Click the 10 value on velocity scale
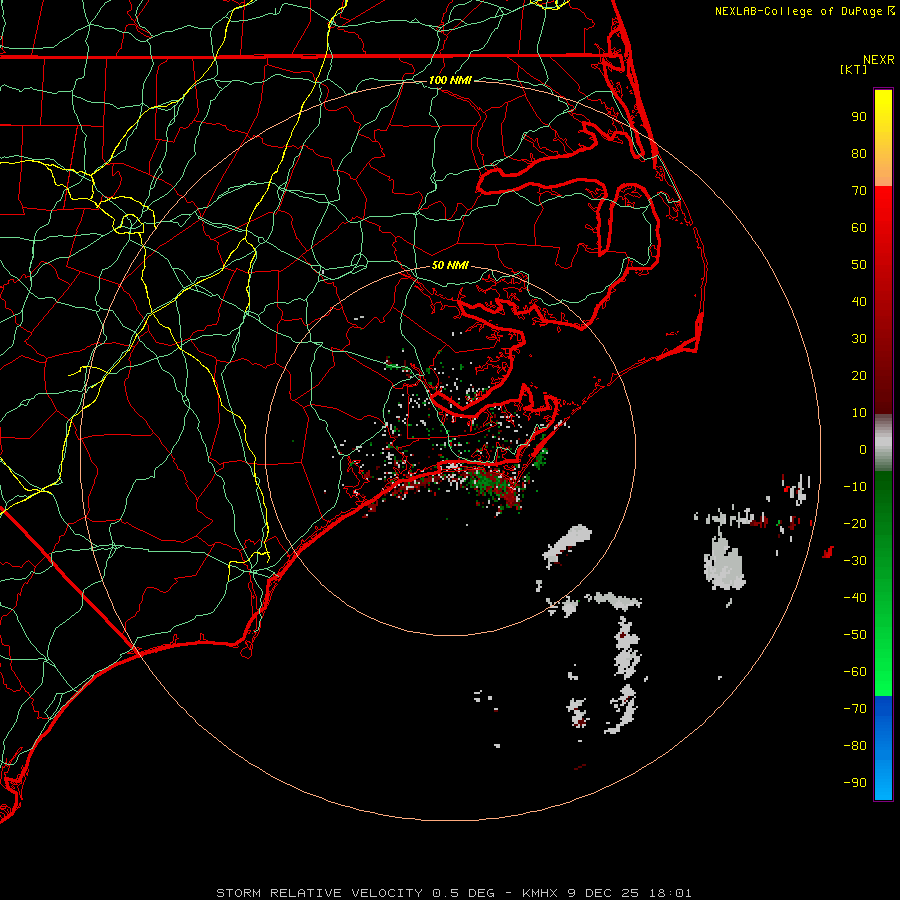Screen dimensions: 900x900 tap(859, 413)
